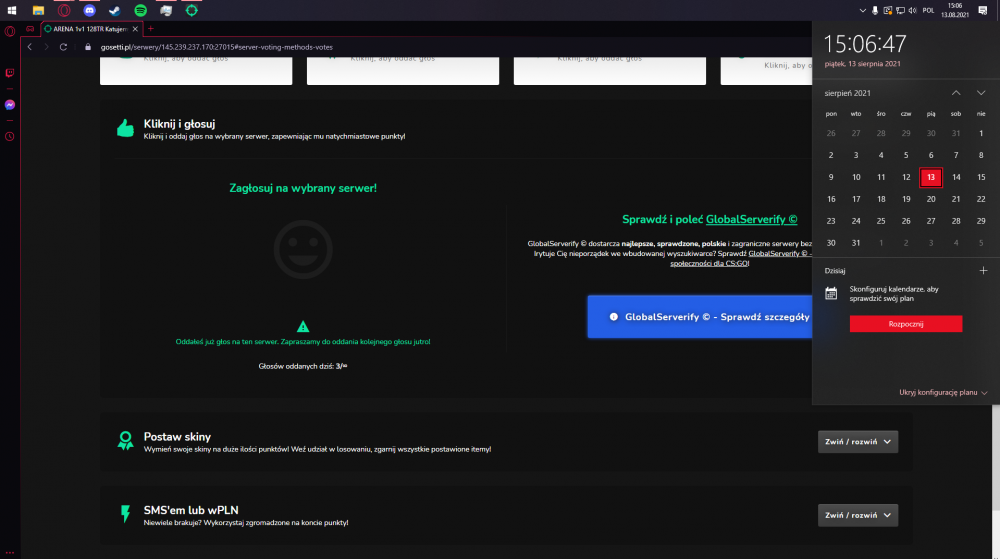Click the Postaw skiny award ribbon icon

(126, 440)
